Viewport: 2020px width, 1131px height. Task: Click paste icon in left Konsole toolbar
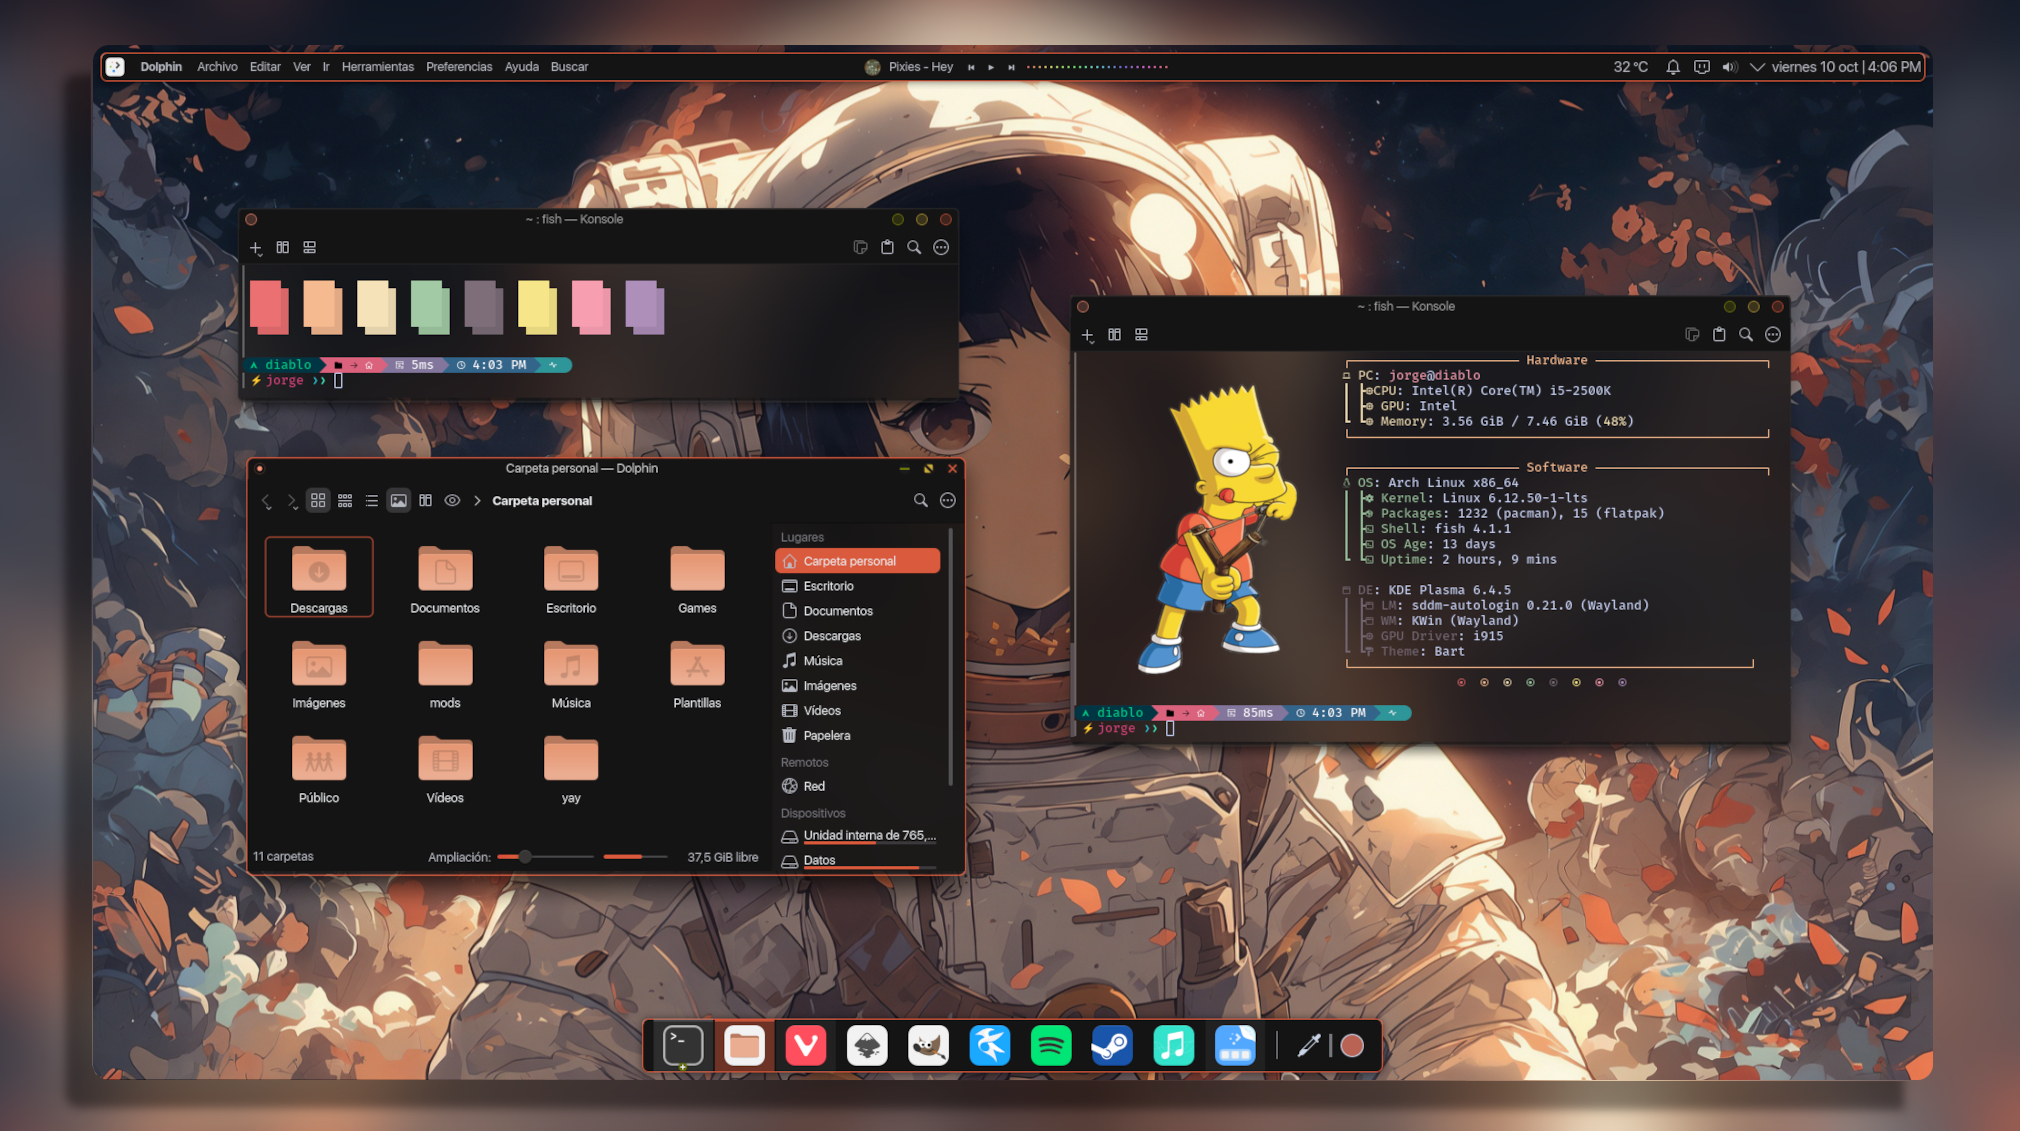[x=887, y=248]
